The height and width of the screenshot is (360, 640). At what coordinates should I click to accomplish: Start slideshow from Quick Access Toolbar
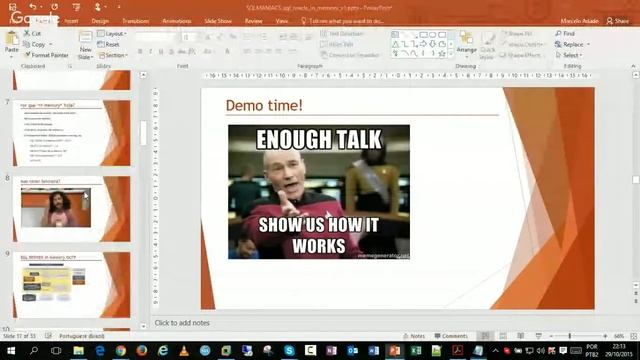(76, 7)
